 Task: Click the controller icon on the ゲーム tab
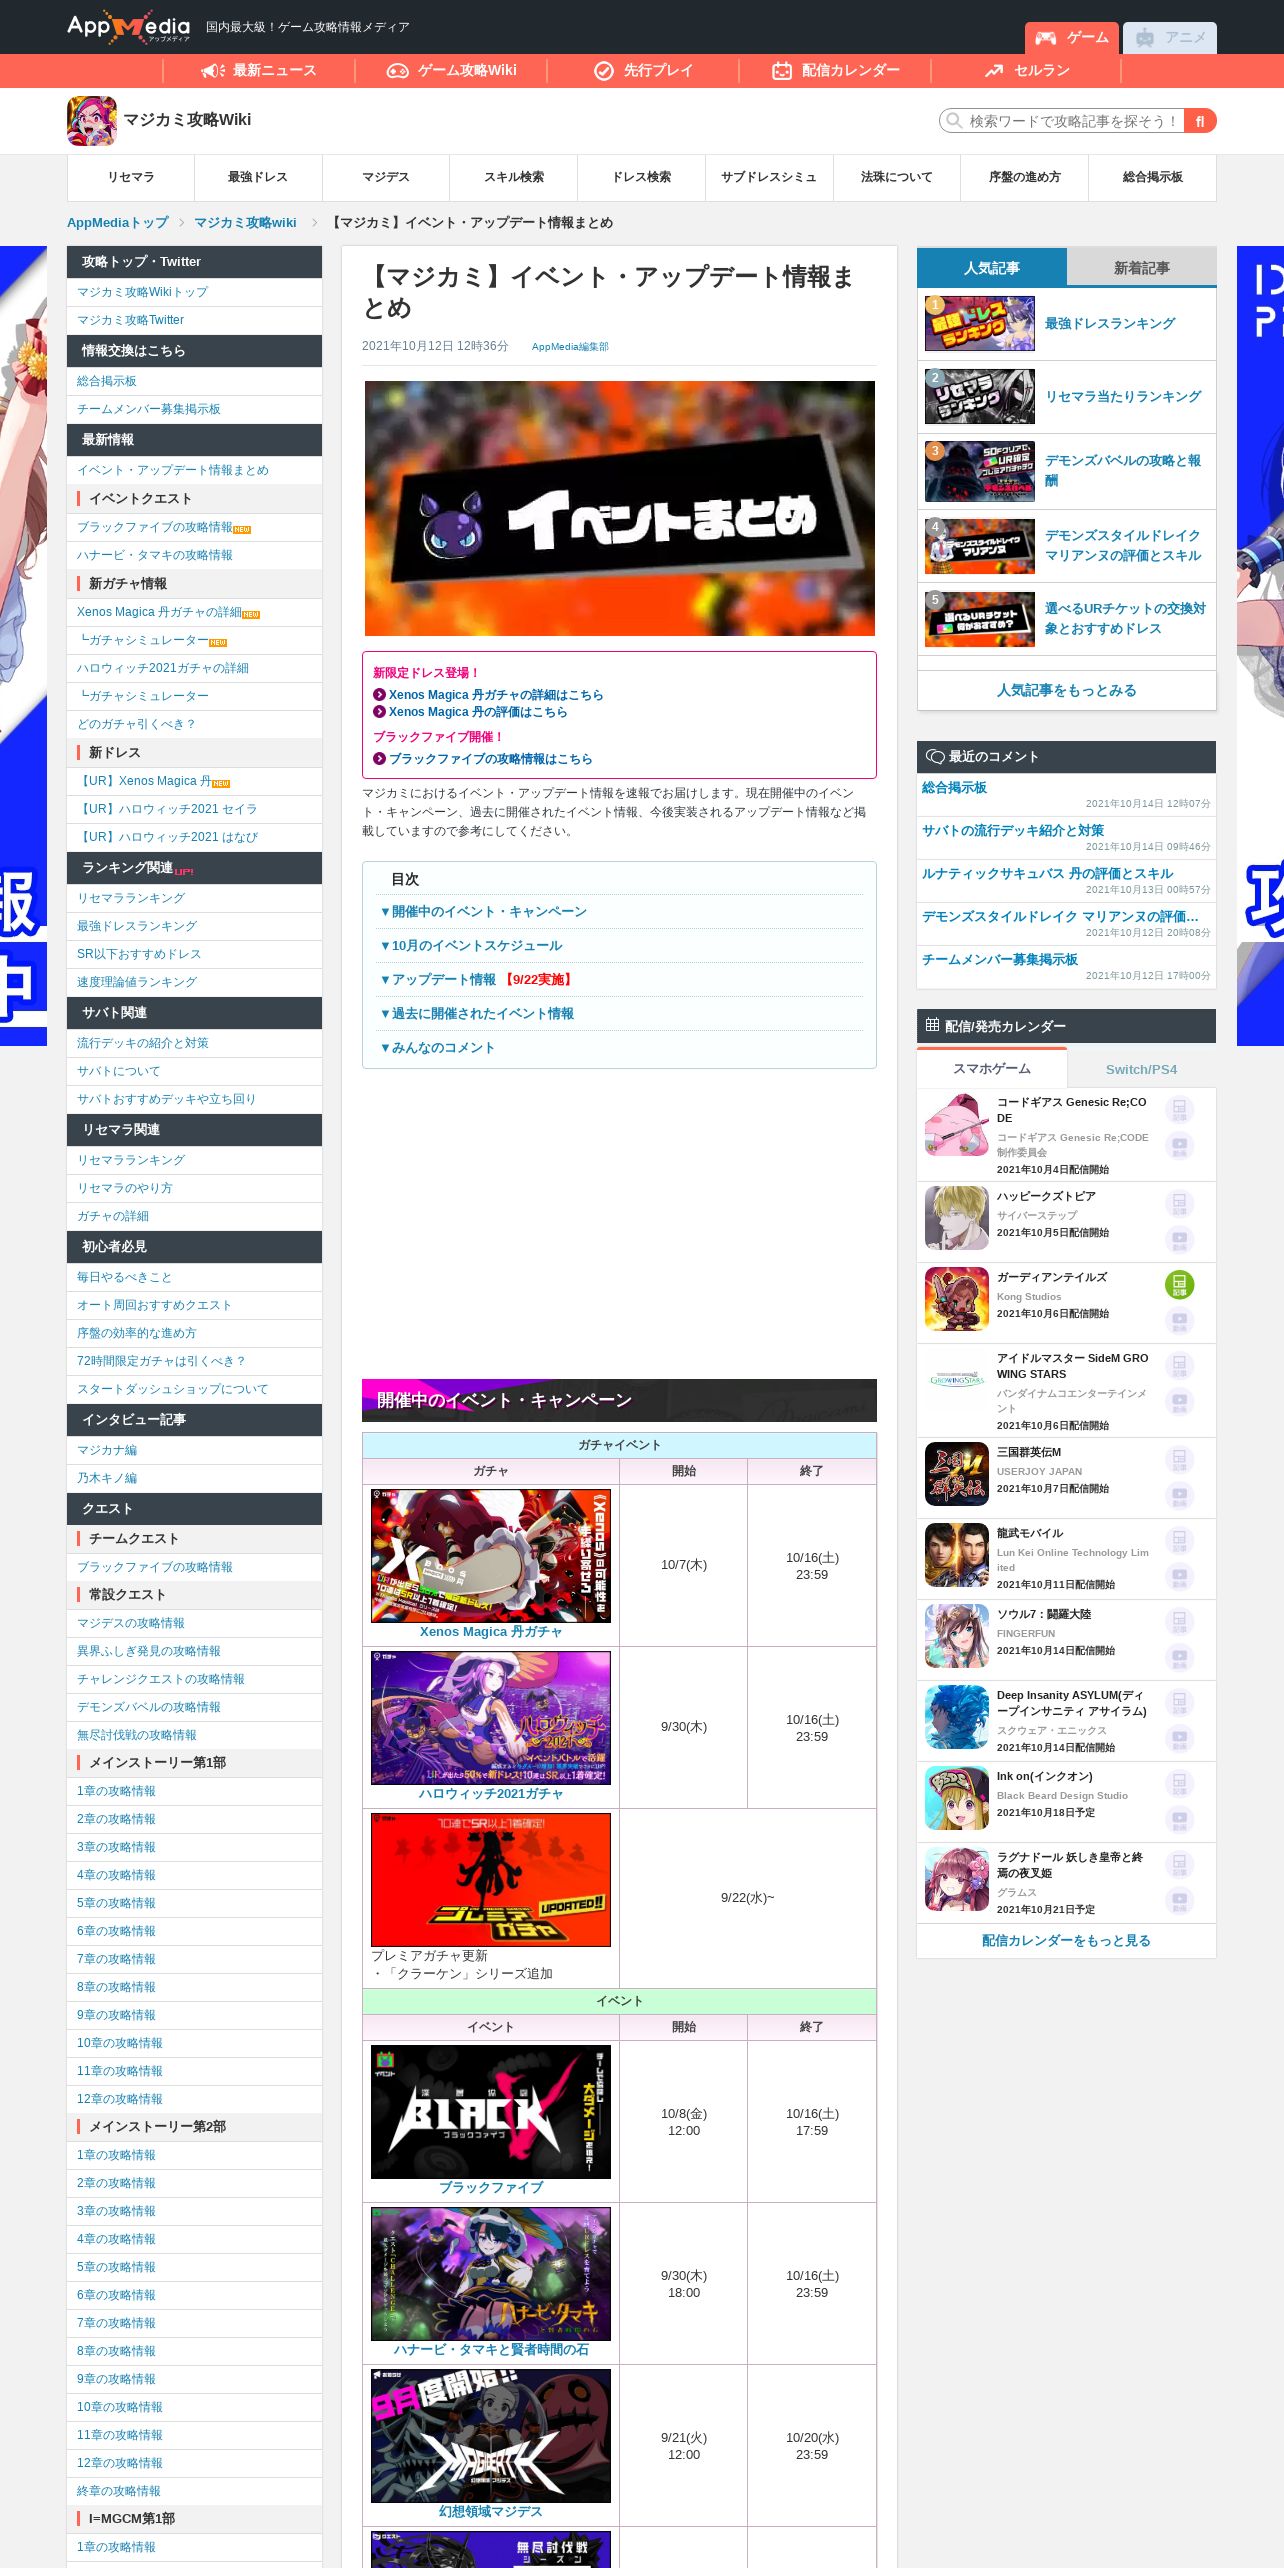click(1046, 38)
